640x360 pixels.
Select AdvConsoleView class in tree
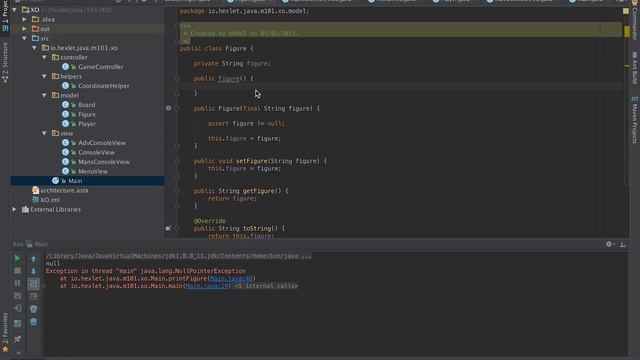point(102,143)
